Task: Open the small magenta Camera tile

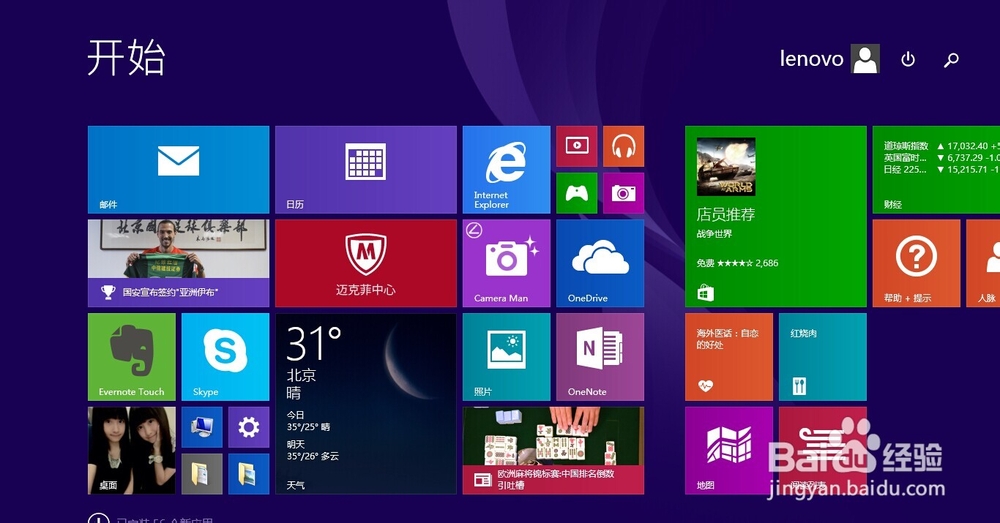Action: pyautogui.click(x=624, y=193)
